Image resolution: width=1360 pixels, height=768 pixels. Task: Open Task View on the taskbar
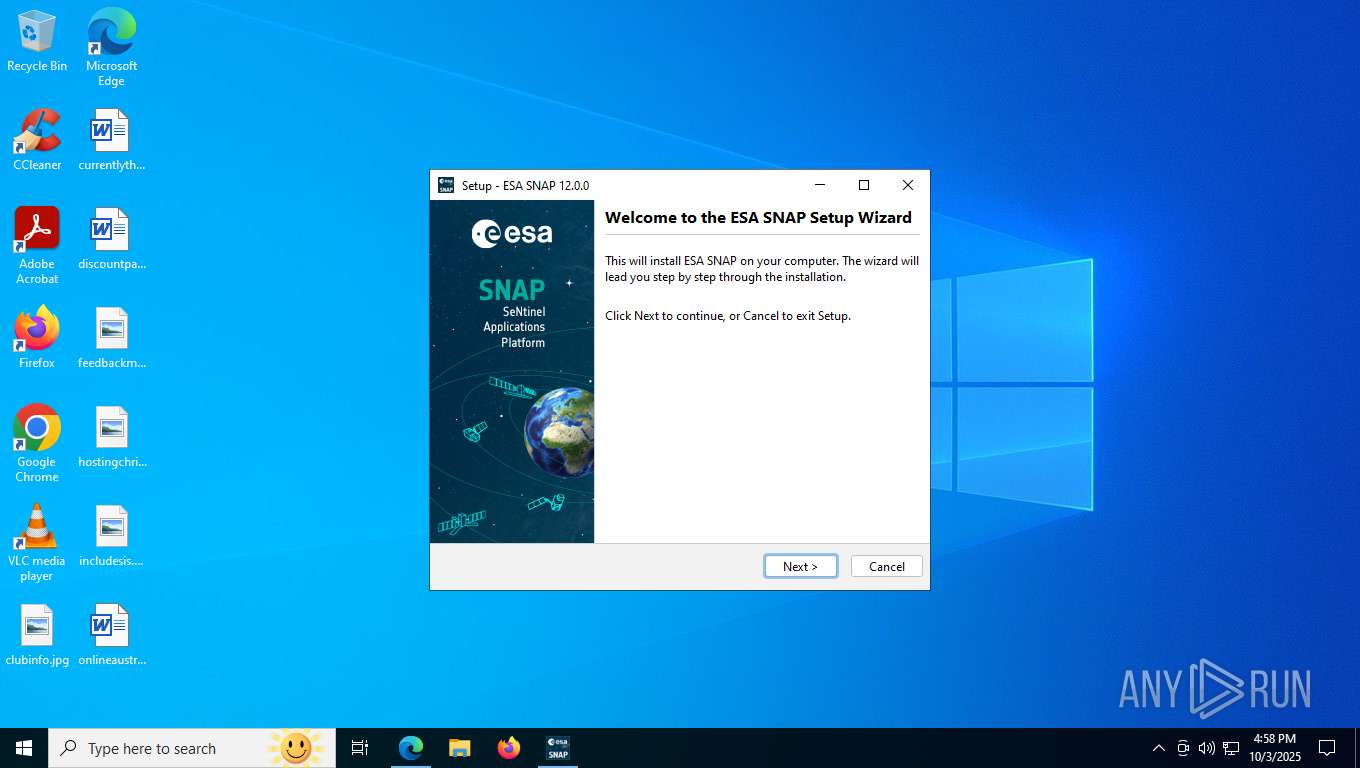pos(360,748)
